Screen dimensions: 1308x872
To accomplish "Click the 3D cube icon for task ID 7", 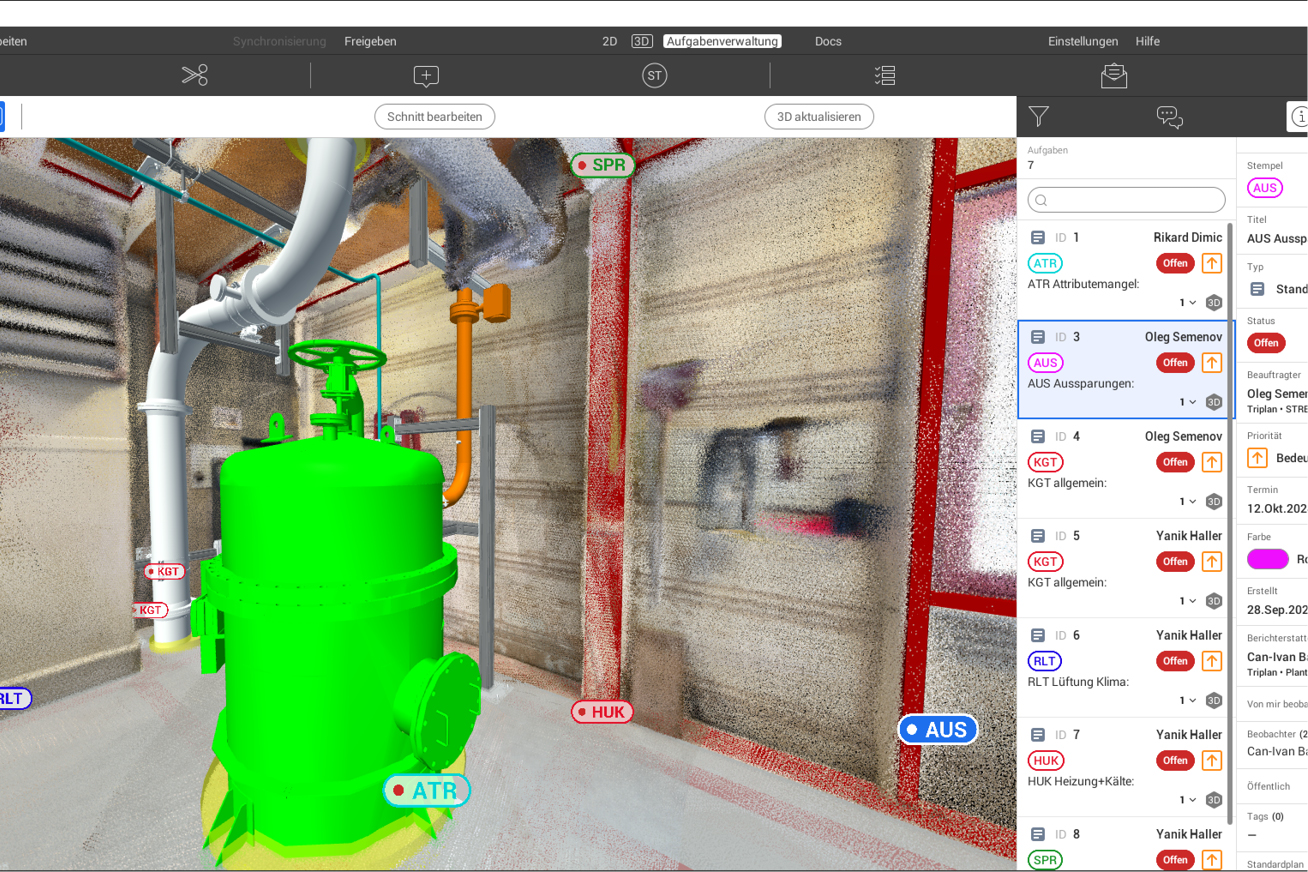I will (1213, 800).
